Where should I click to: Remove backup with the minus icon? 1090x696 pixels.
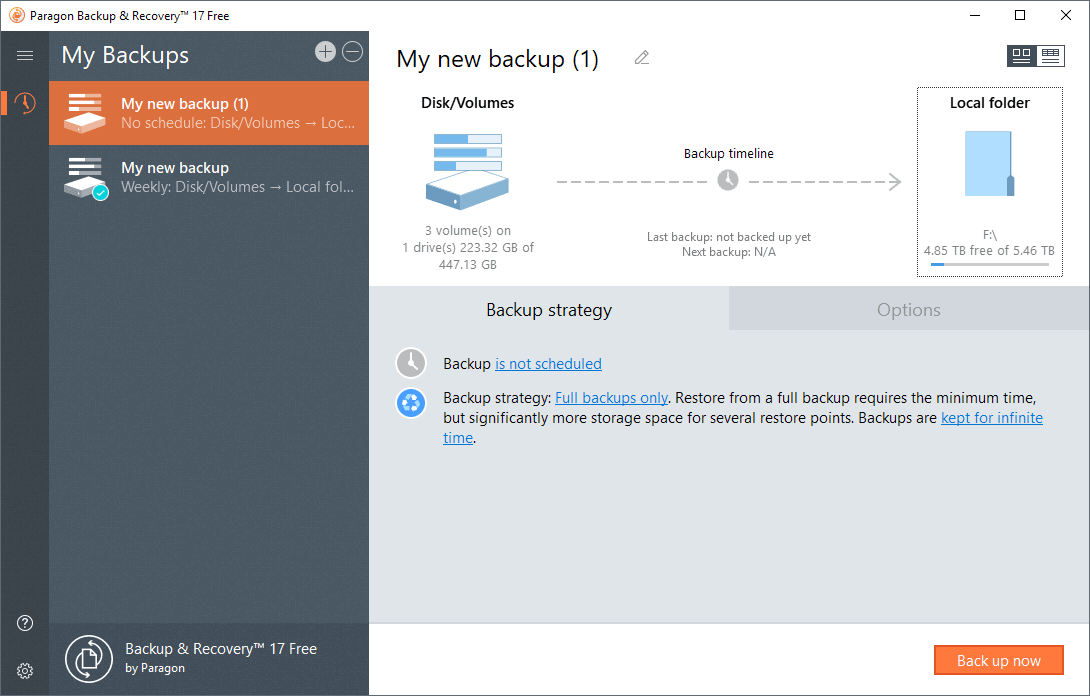352,51
